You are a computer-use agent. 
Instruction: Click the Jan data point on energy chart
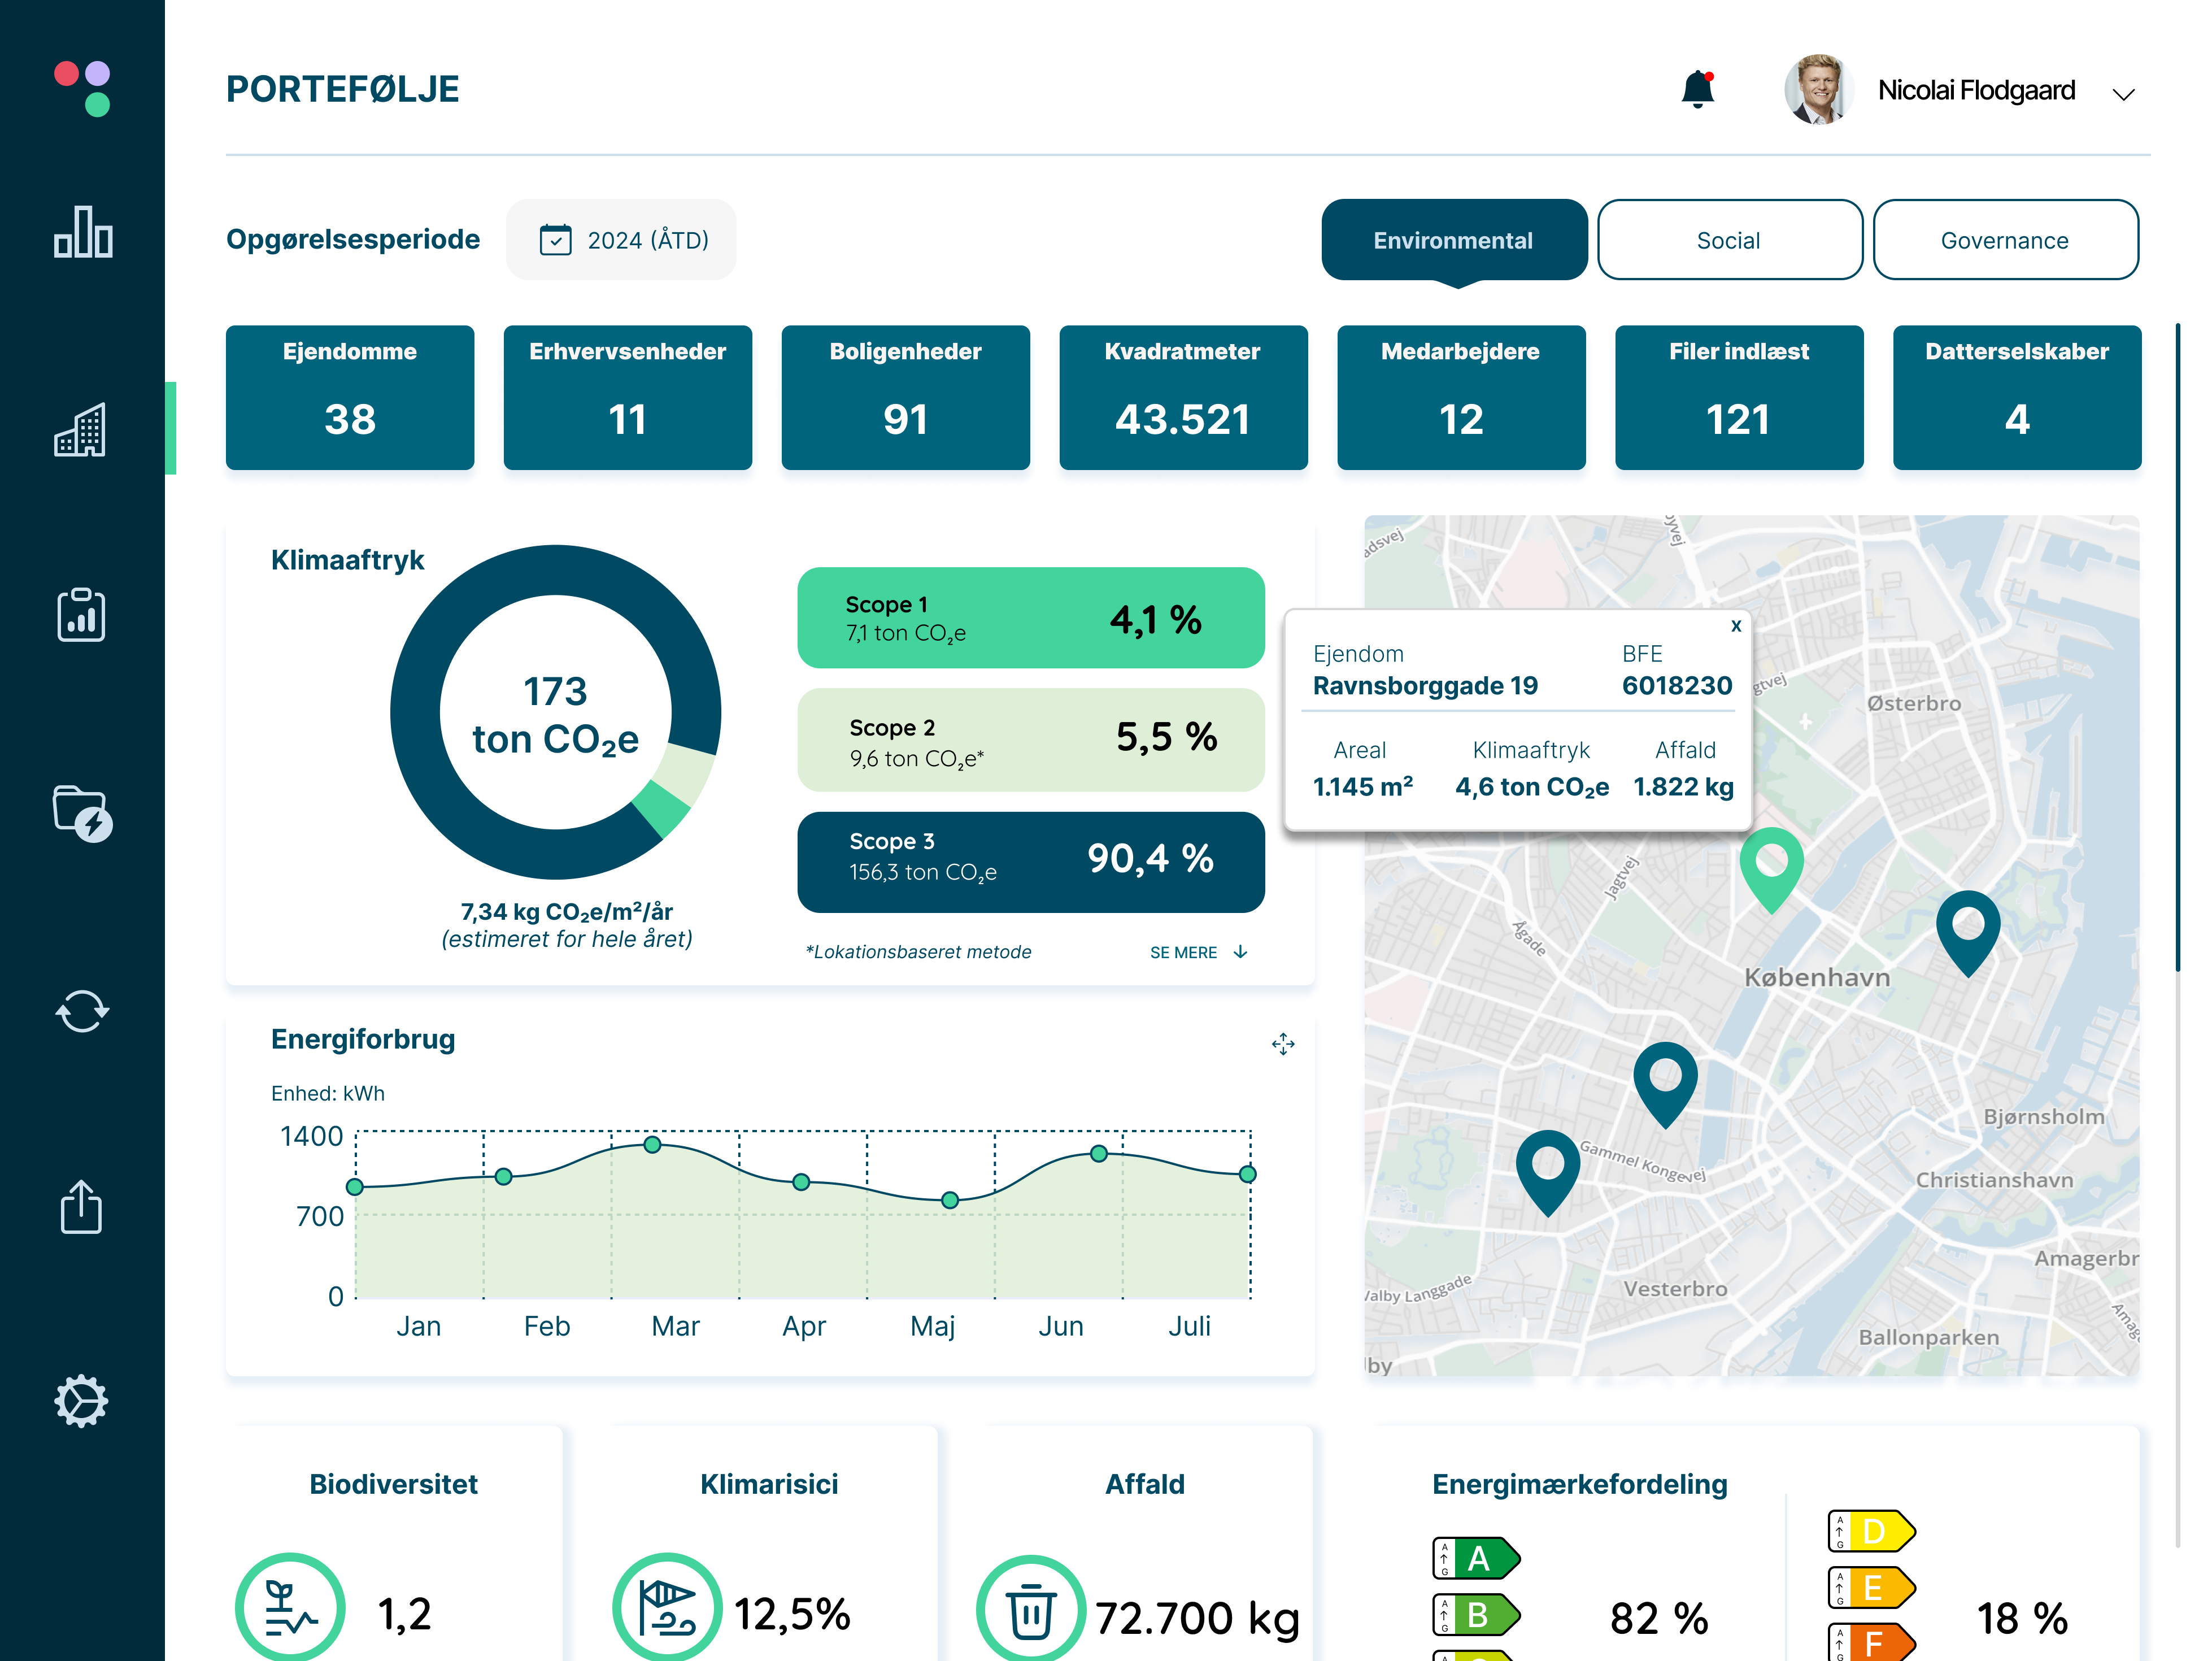click(355, 1187)
